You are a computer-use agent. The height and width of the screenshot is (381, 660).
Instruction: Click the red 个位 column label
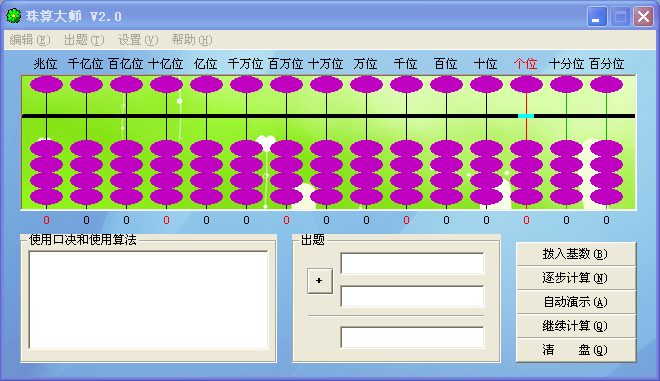click(x=526, y=64)
